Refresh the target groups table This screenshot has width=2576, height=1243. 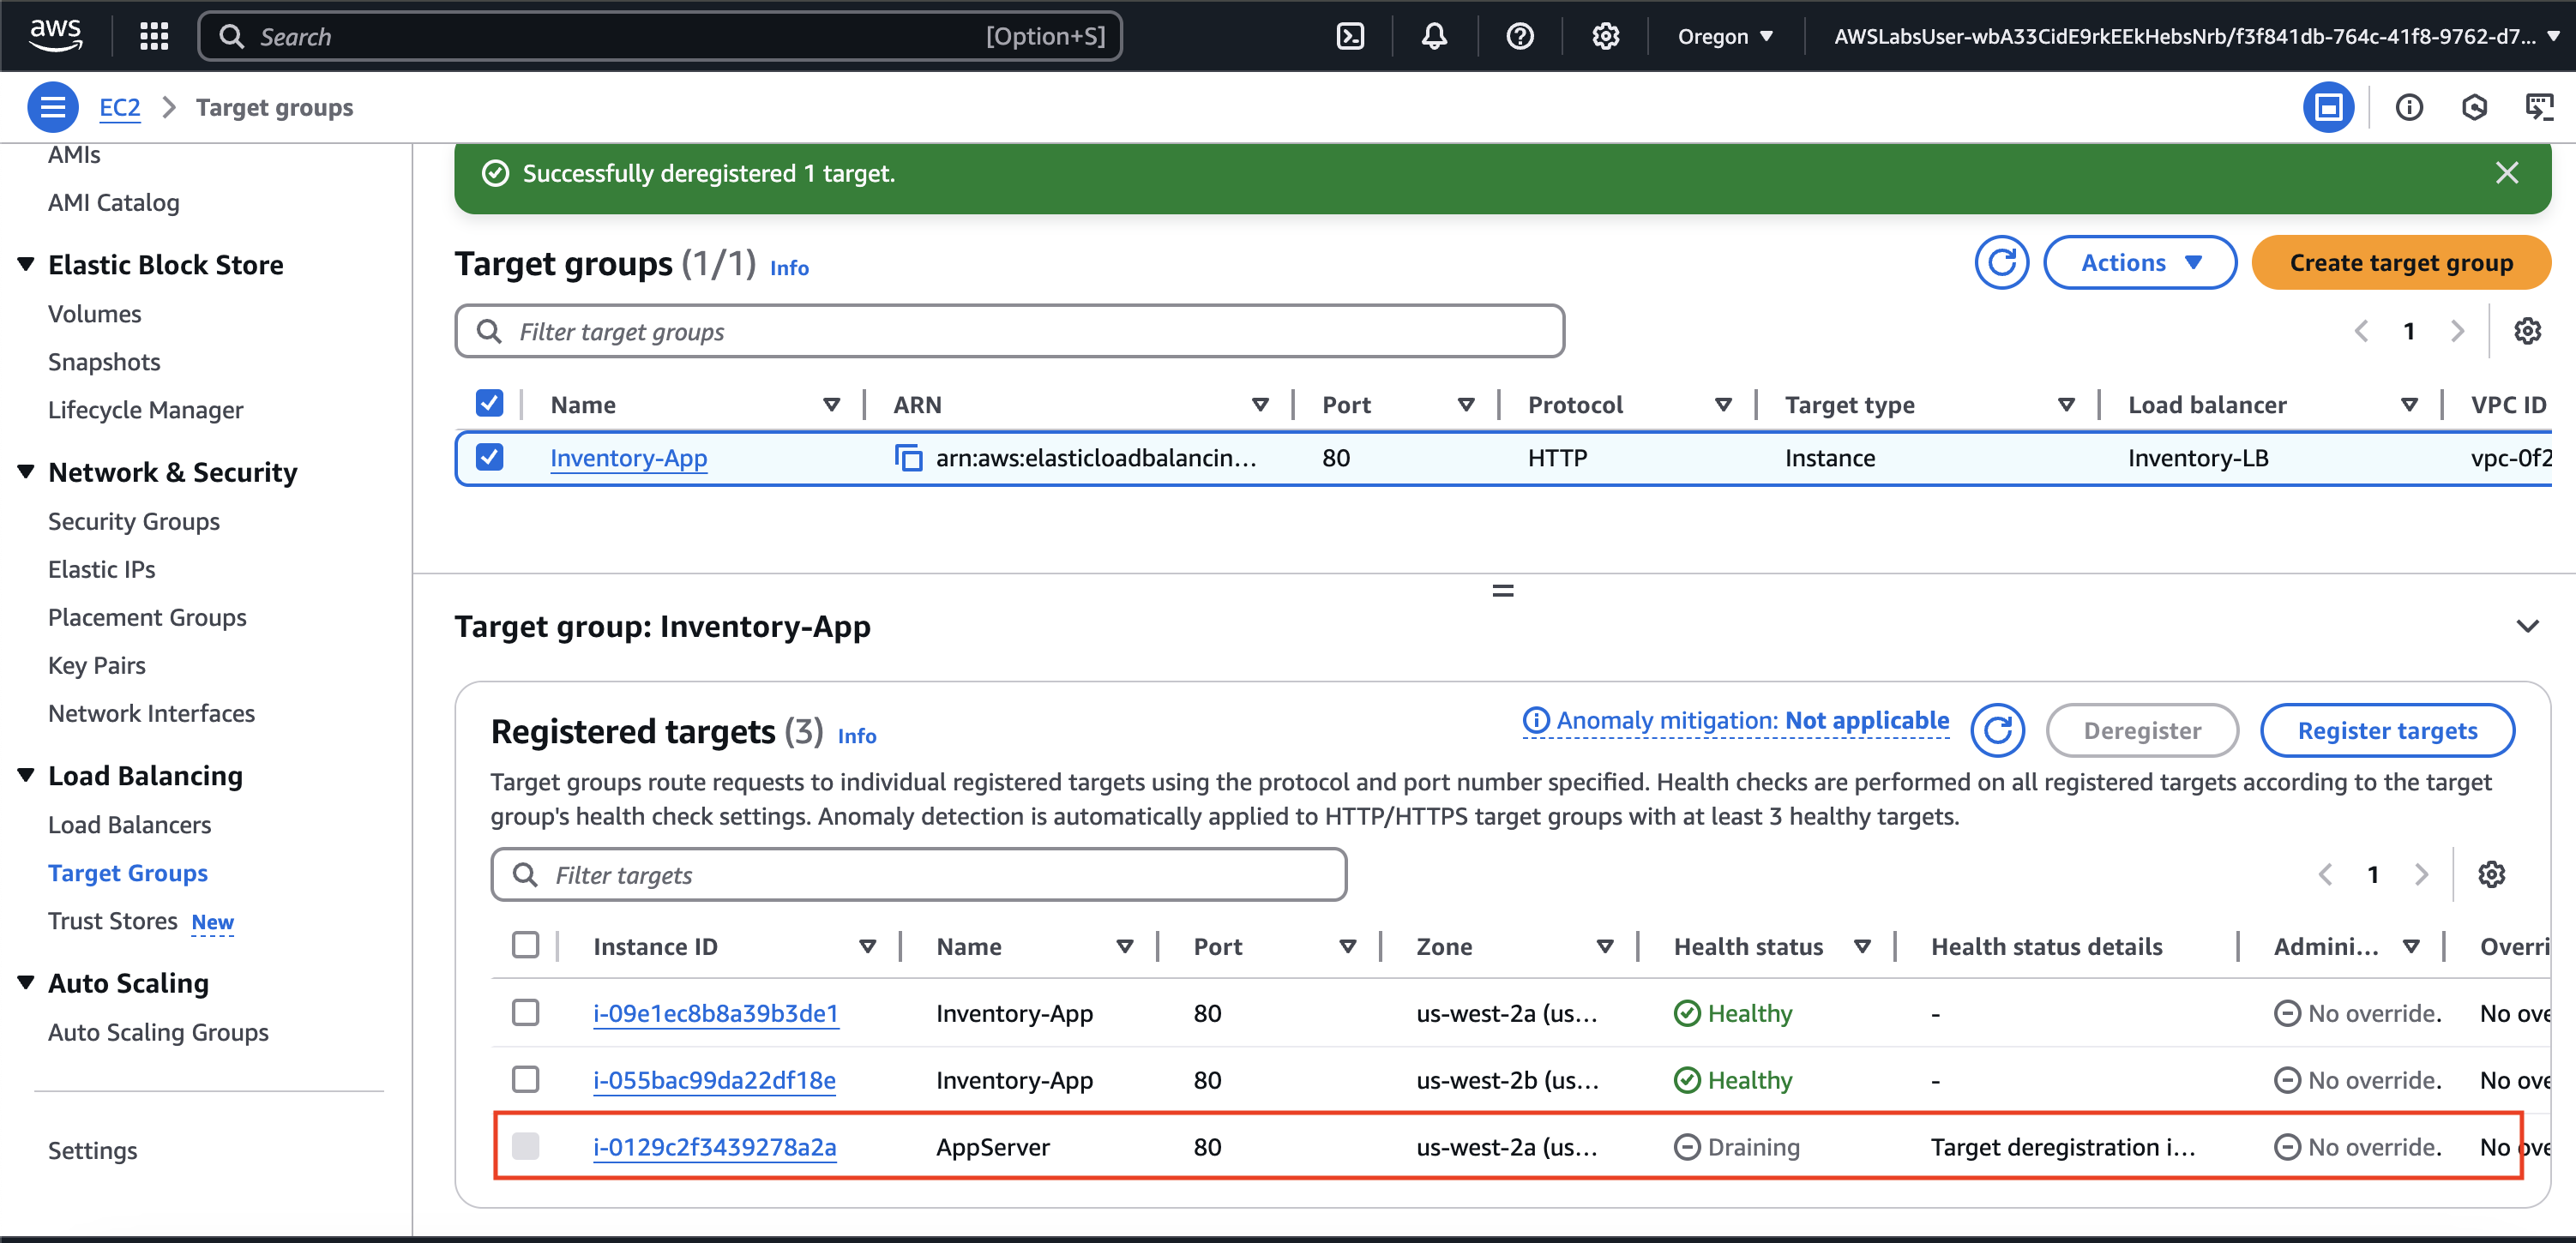pyautogui.click(x=2001, y=263)
